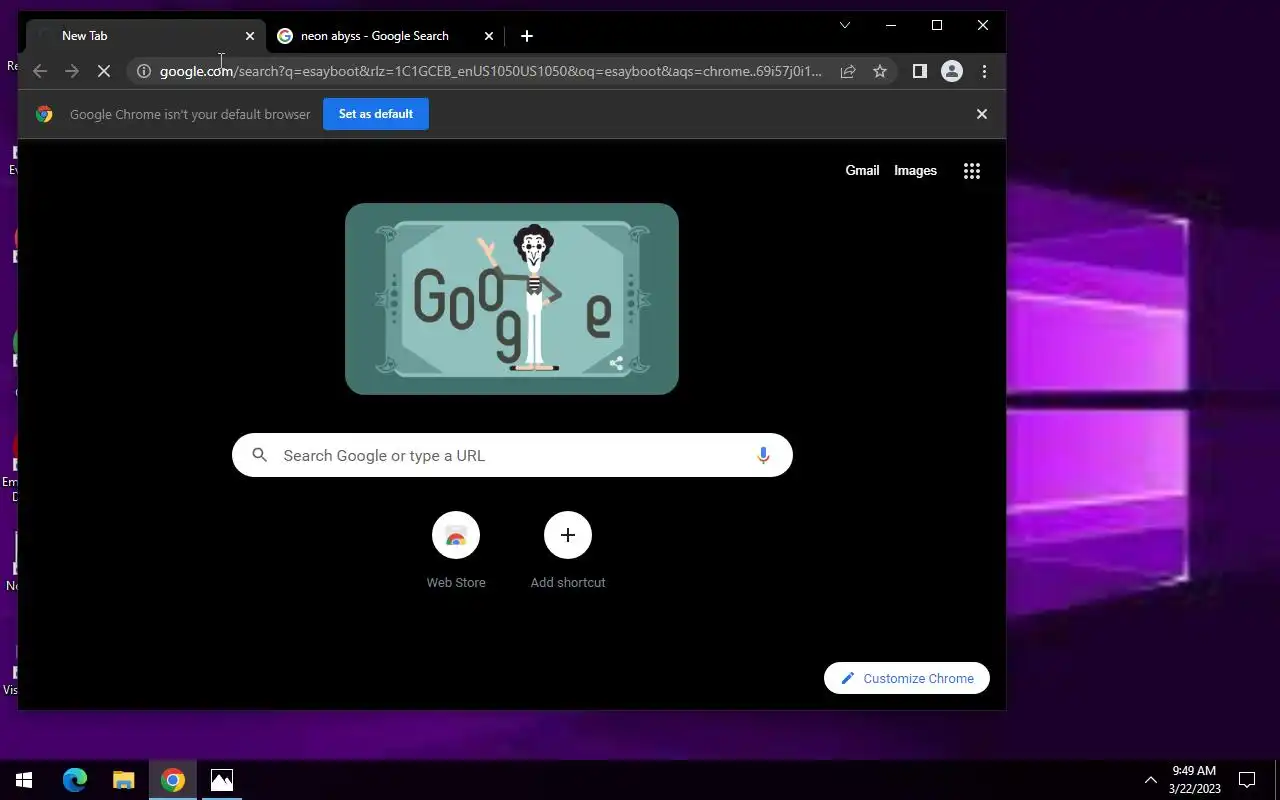Start voice search with the microphone
This screenshot has width=1280, height=800.
point(763,455)
